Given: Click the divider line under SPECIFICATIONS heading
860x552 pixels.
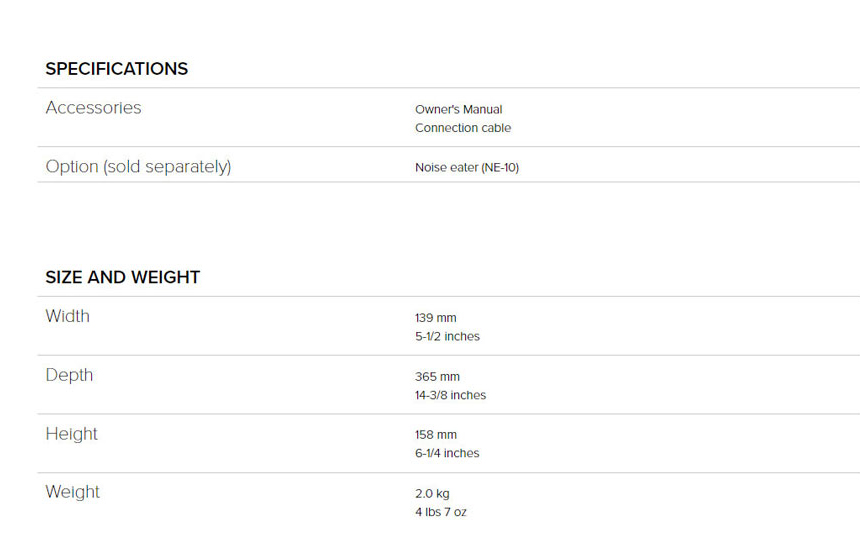Looking at the screenshot, I should [449, 88].
